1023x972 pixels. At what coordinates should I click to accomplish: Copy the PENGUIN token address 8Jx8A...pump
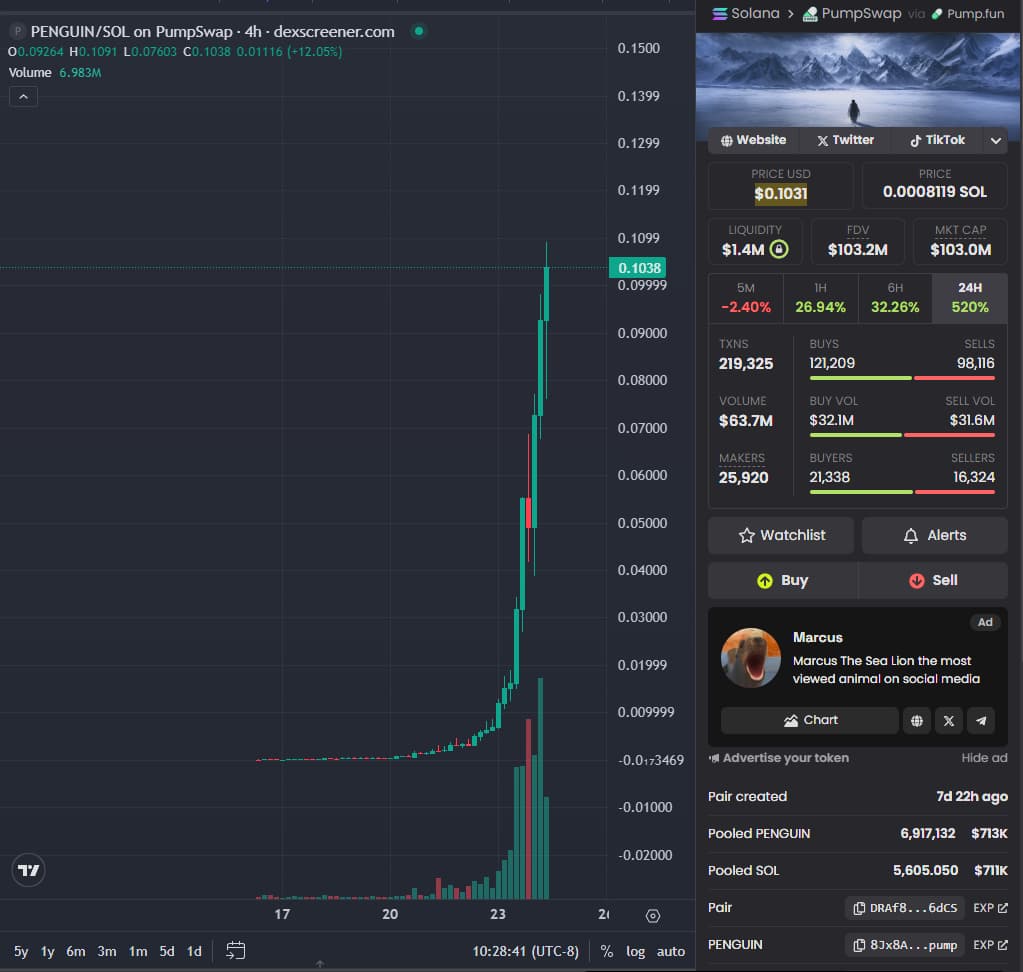[x=905, y=945]
